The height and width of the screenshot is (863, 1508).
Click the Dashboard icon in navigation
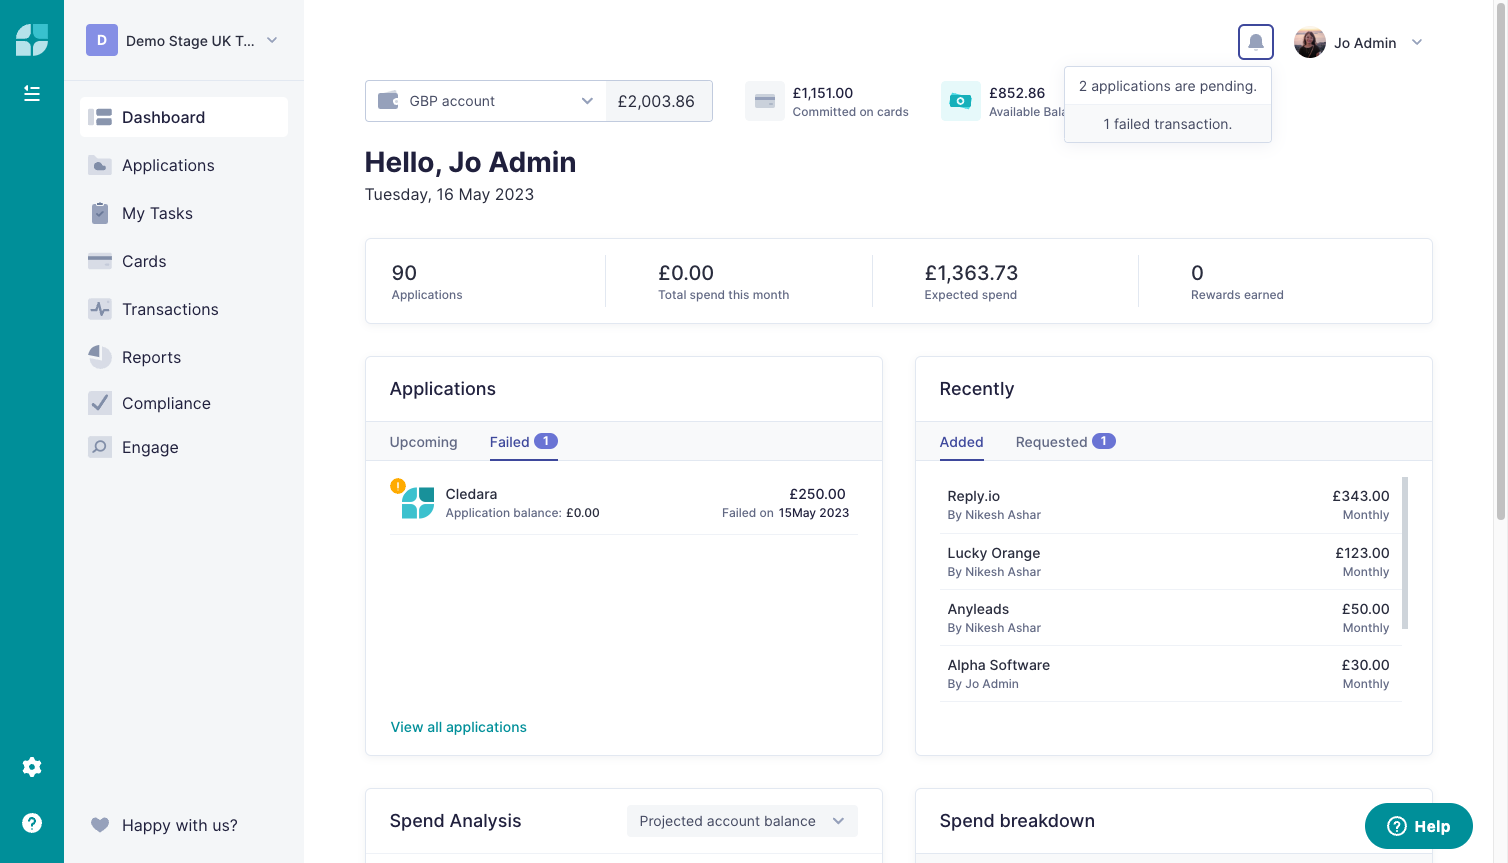[x=100, y=117]
